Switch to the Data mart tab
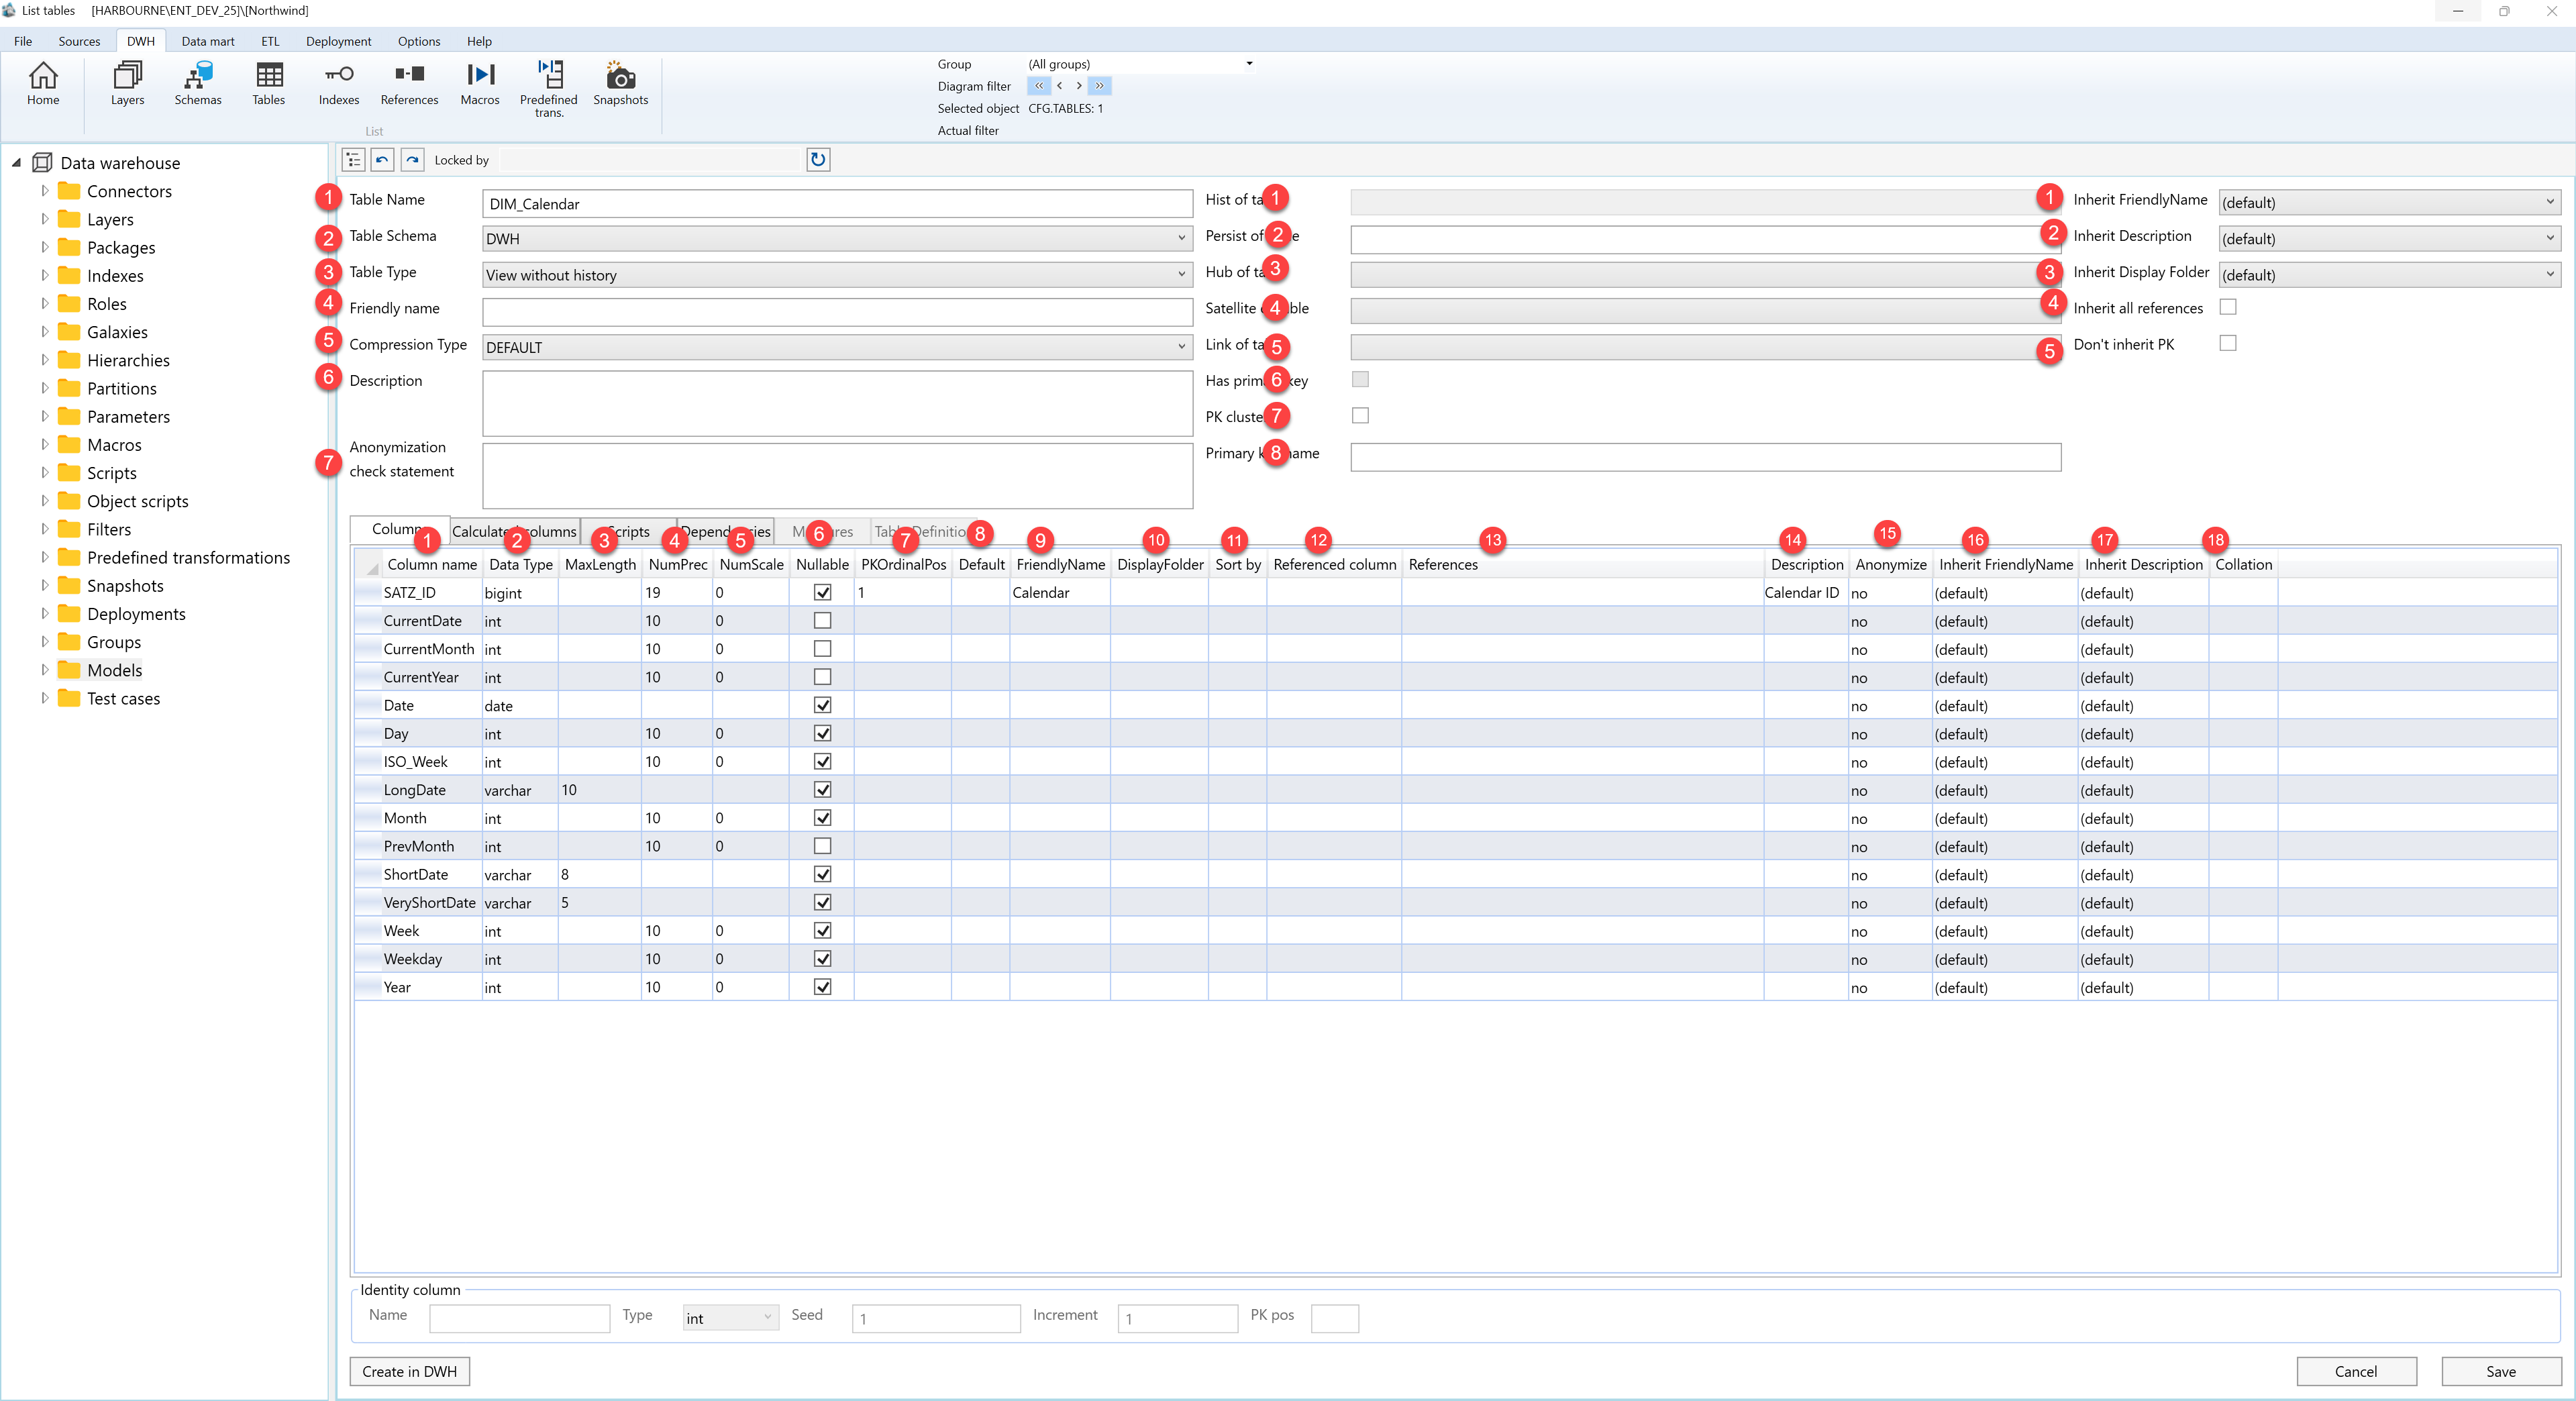Viewport: 2576px width, 1401px height. 208,41
